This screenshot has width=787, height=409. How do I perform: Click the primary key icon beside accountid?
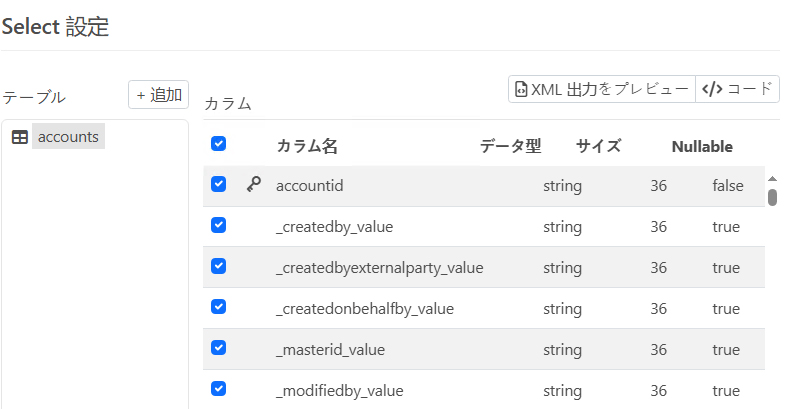click(253, 185)
